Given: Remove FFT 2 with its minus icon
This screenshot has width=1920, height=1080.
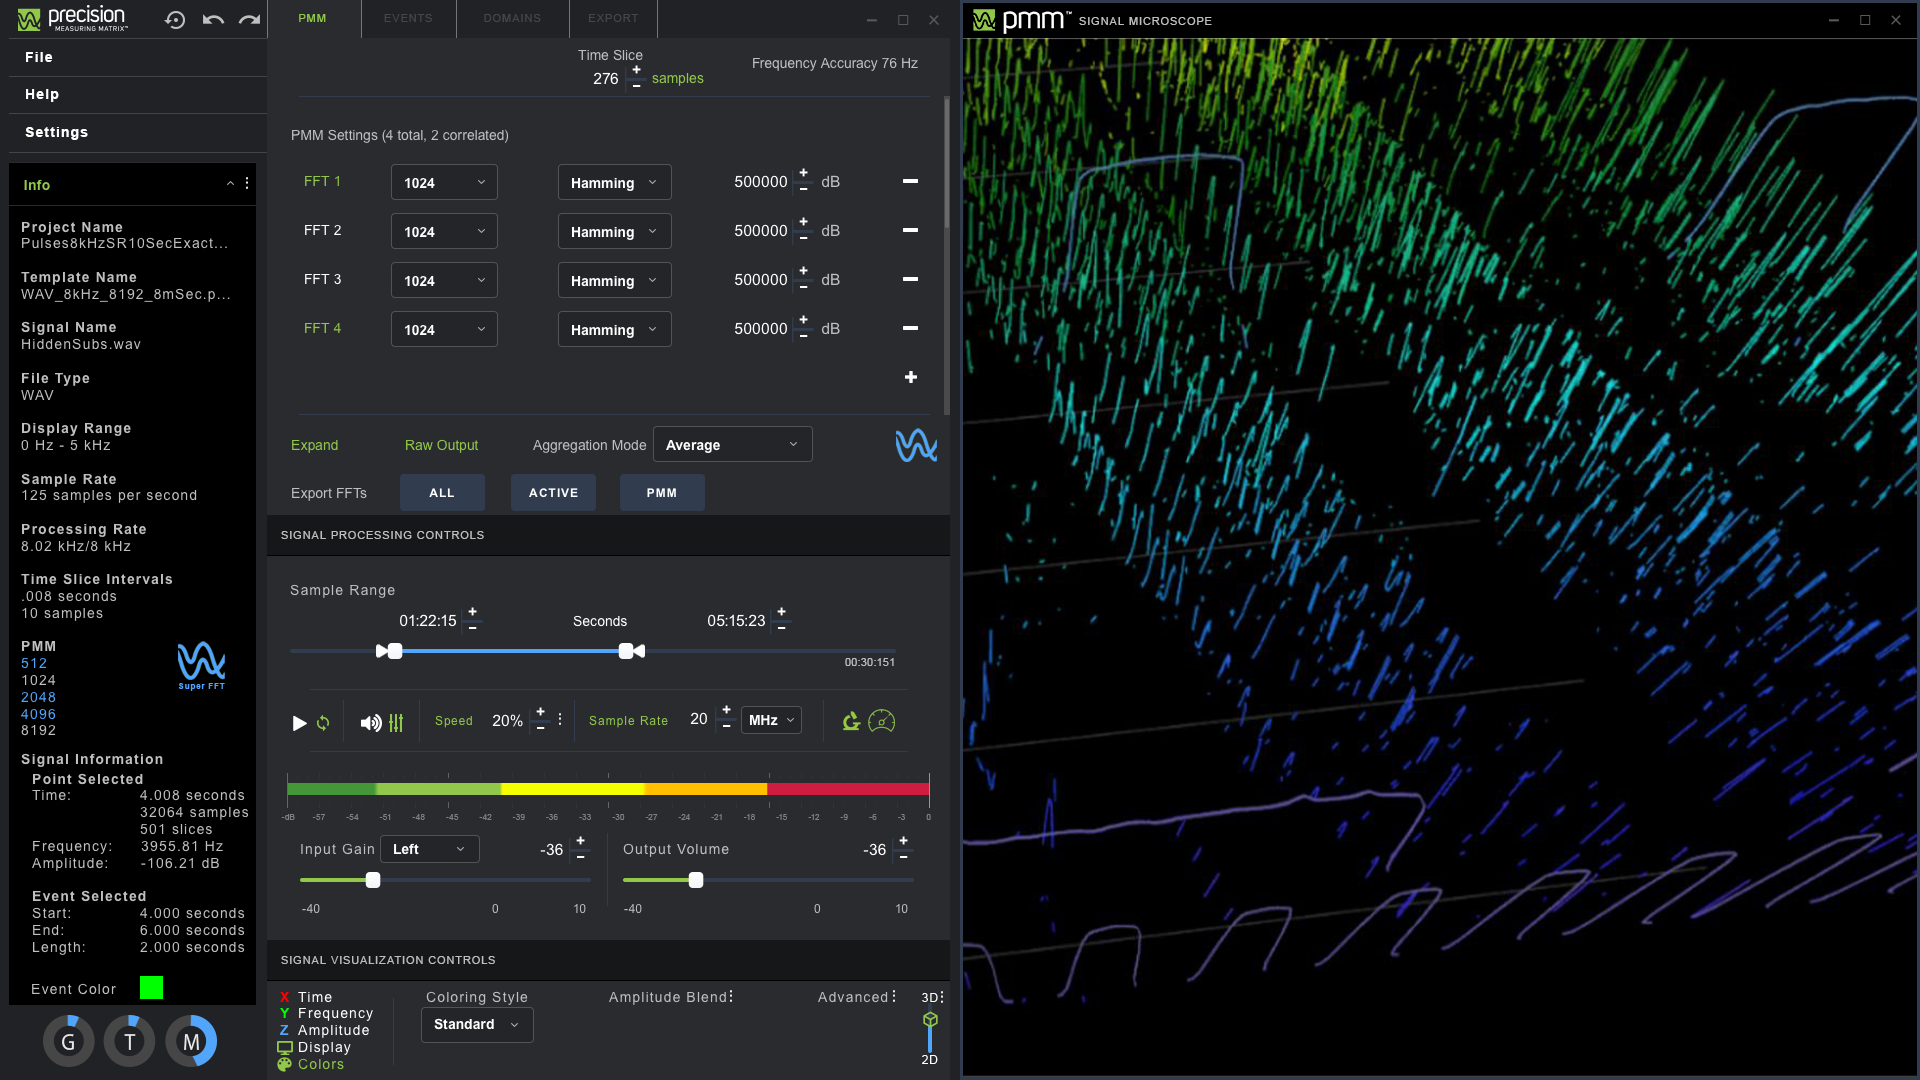Looking at the screenshot, I should click(x=910, y=230).
